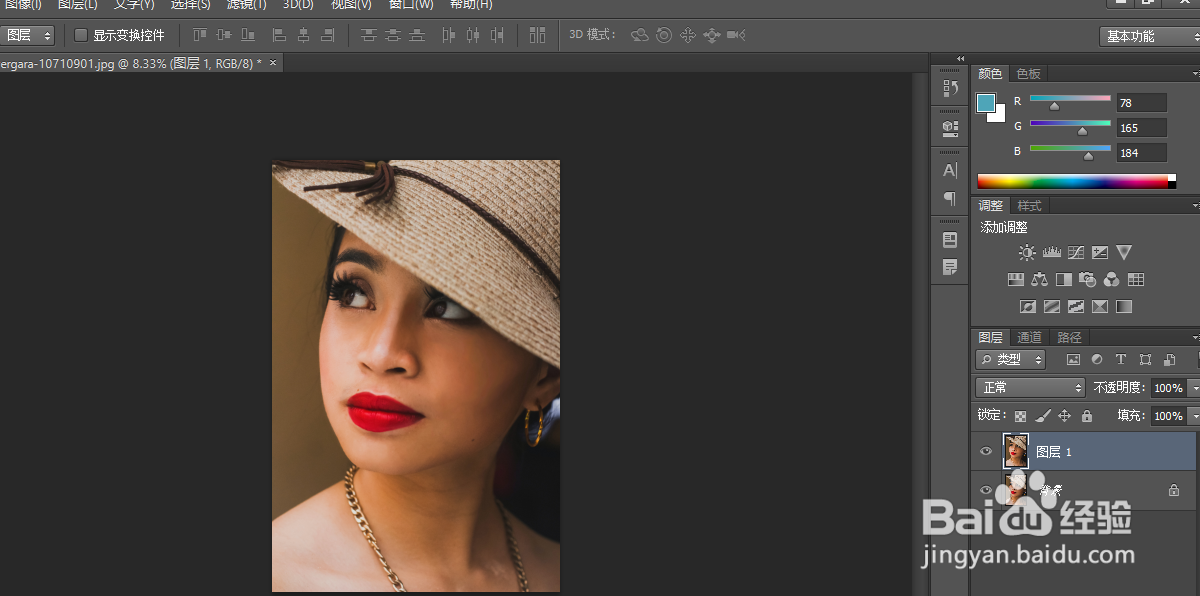Click the lock transparent pixels icon
The height and width of the screenshot is (596, 1200).
pos(1020,416)
